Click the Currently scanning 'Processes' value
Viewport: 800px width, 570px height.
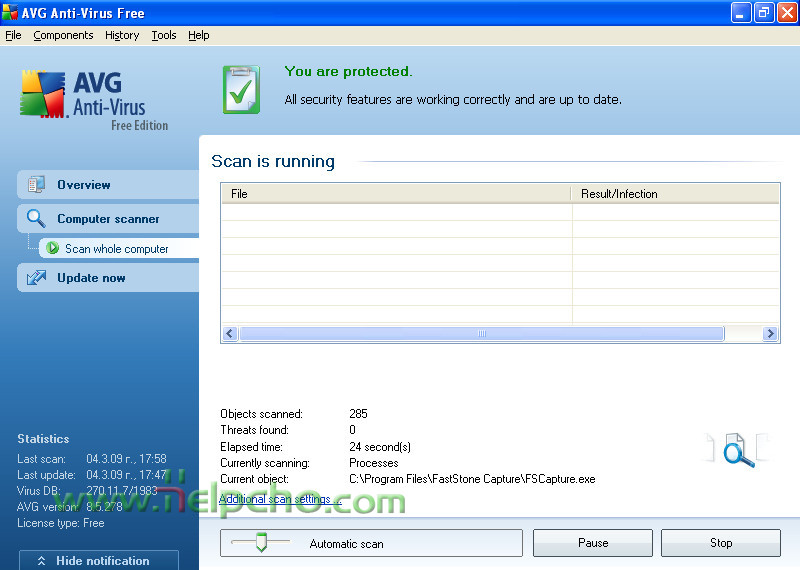point(373,463)
